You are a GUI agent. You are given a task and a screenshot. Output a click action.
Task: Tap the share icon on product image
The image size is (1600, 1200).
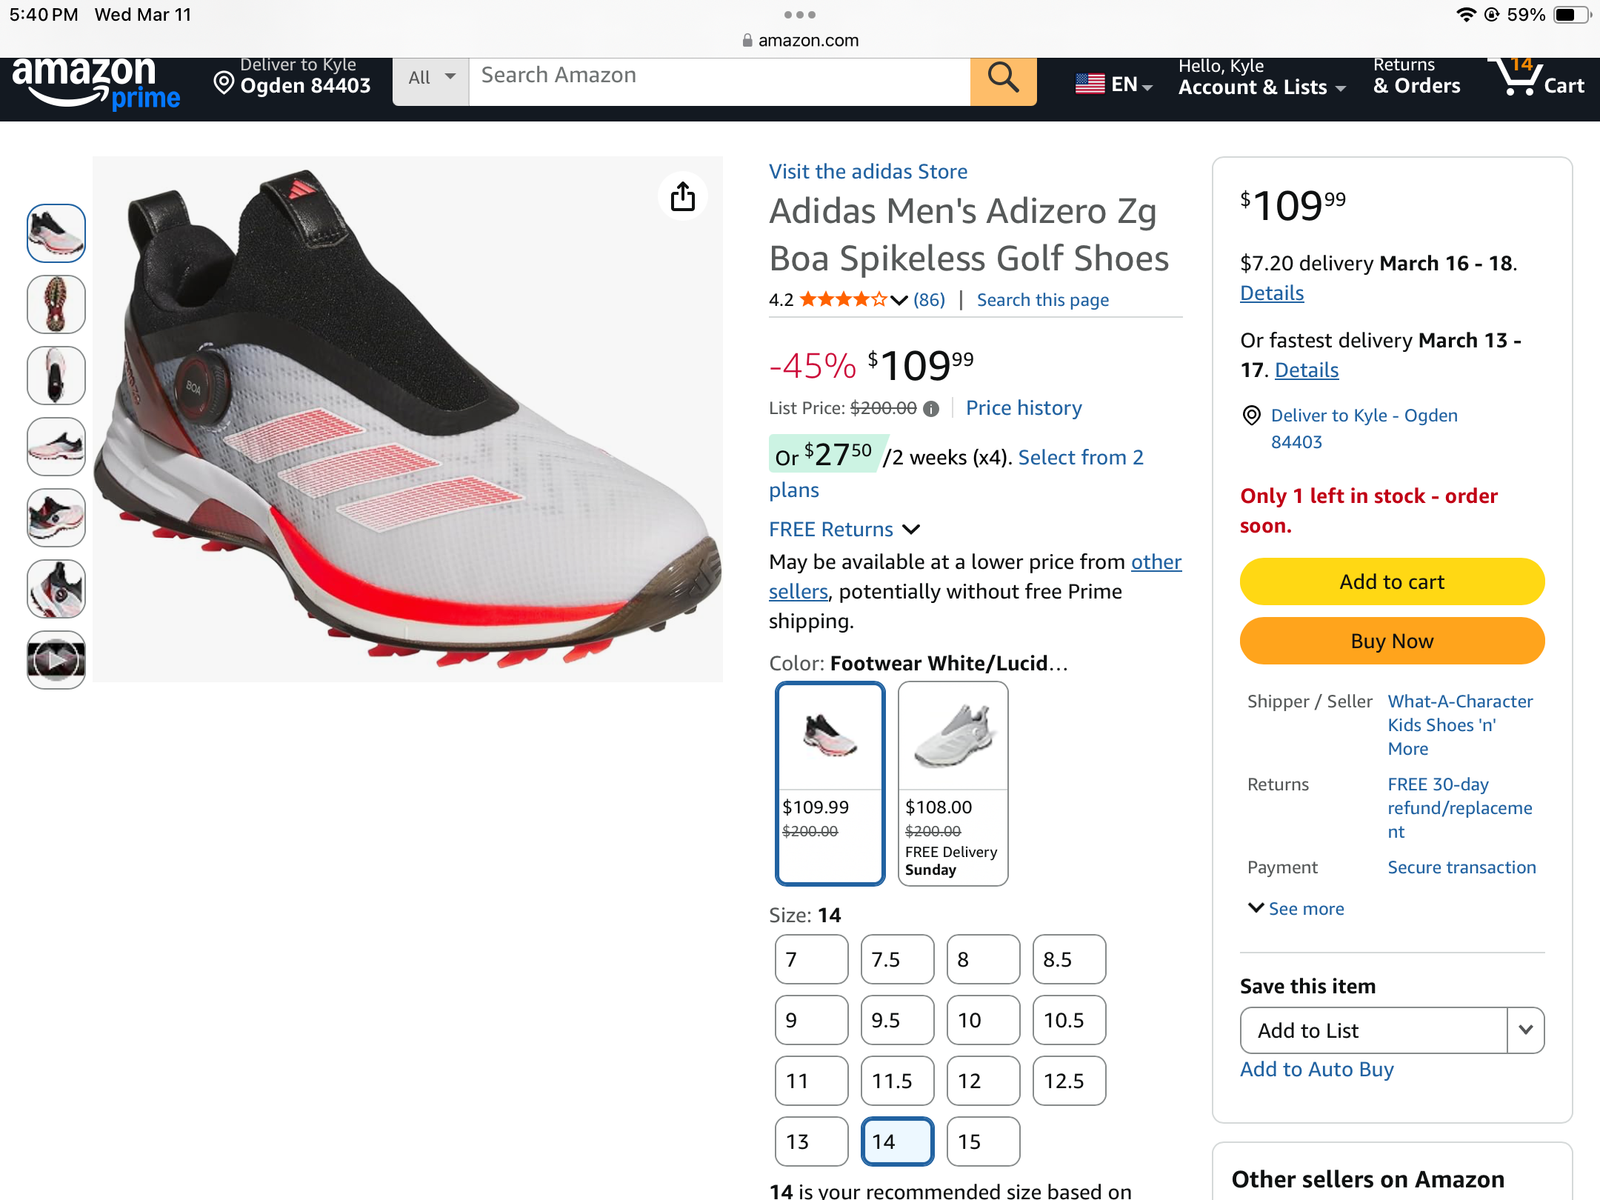pos(683,197)
